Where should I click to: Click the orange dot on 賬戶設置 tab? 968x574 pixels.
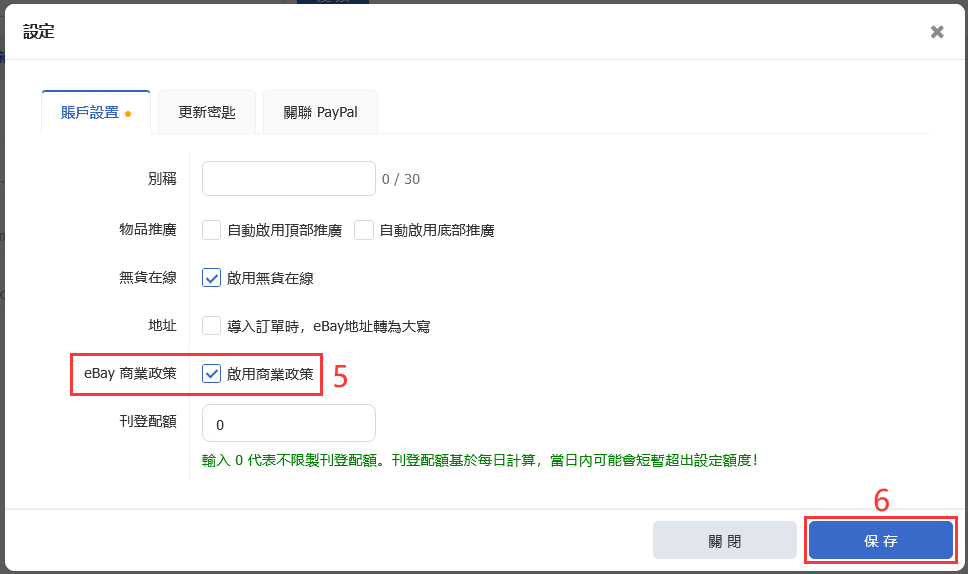click(x=128, y=114)
